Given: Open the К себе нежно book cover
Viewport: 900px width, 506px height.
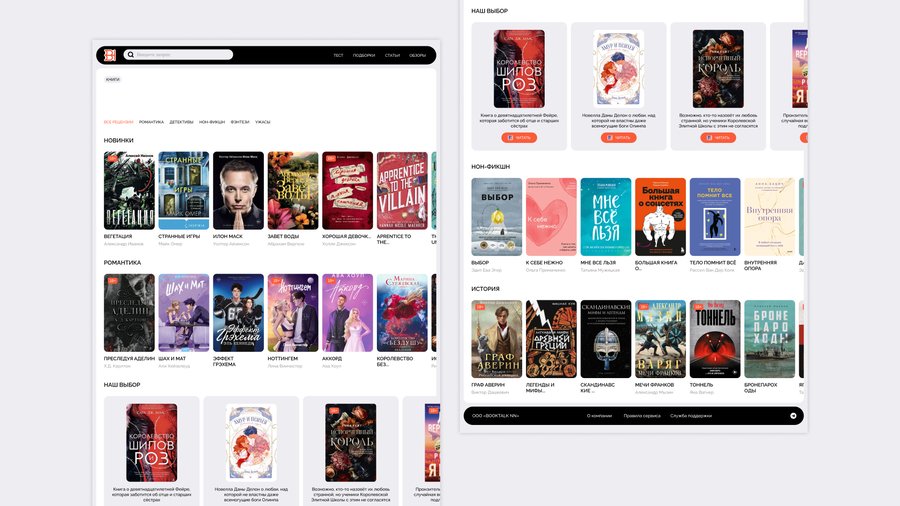Looking at the screenshot, I should (x=551, y=217).
